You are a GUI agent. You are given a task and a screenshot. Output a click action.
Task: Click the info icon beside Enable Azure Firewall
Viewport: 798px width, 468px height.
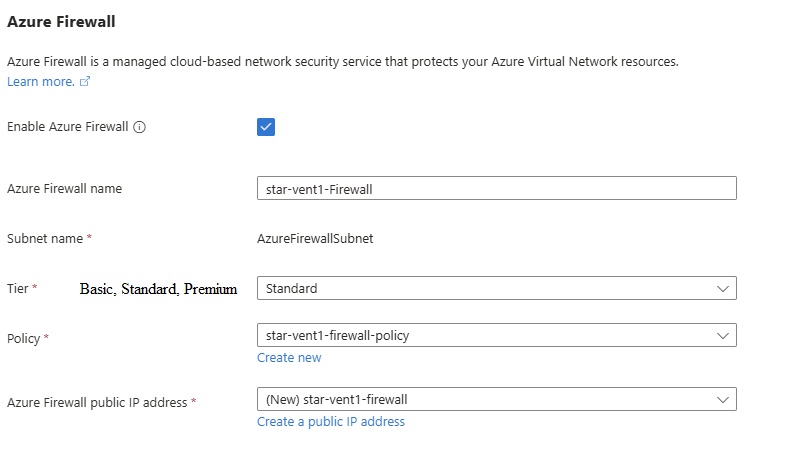pos(140,128)
